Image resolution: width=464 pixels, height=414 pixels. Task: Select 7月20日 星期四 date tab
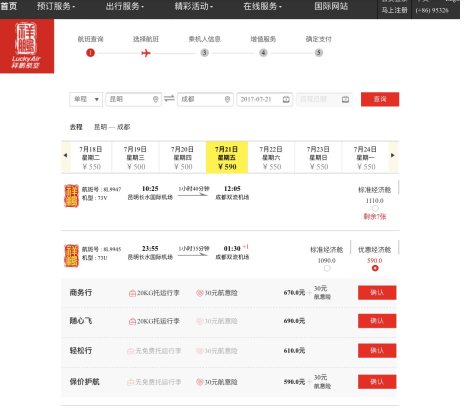click(183, 158)
